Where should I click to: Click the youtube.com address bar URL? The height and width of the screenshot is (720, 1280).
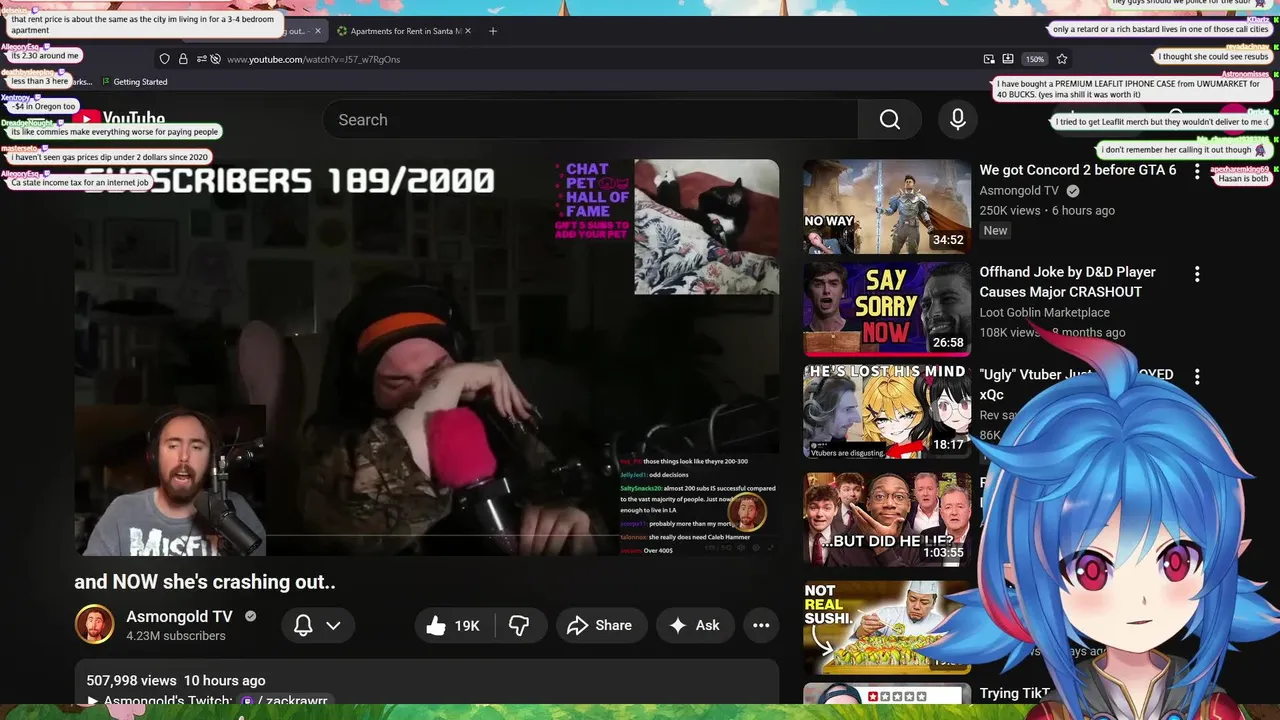313,59
